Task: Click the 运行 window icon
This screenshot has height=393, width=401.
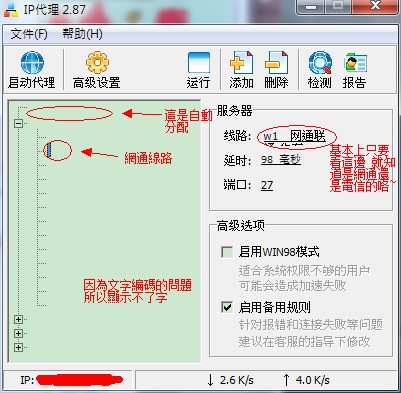Action: pos(199,62)
